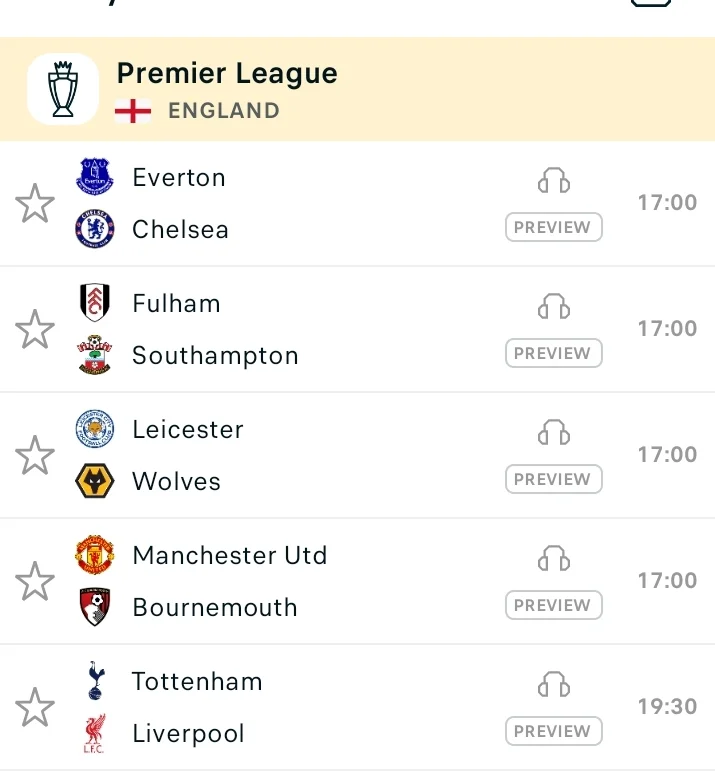This screenshot has height=774, width=715.
Task: Open PREVIEW for Fulham vs Southampton
Action: (x=554, y=353)
